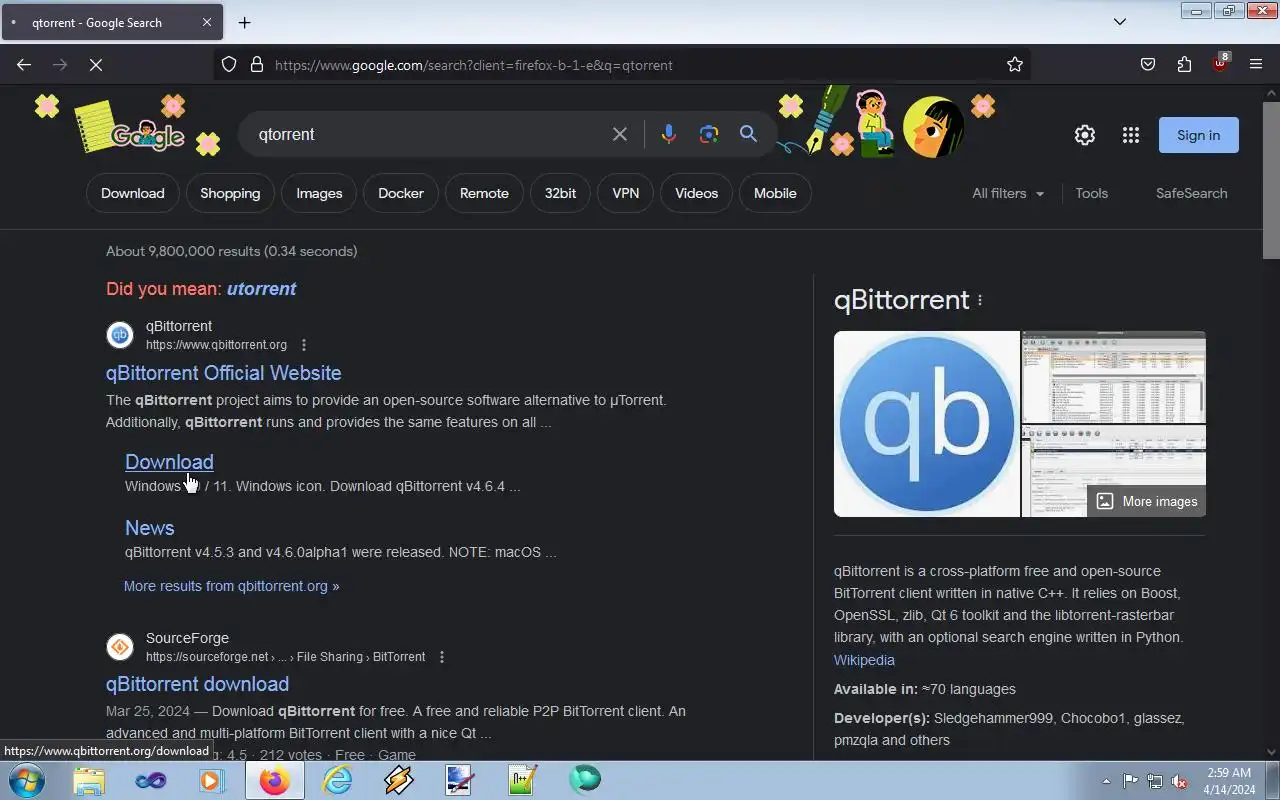Image resolution: width=1280 pixels, height=800 pixels.
Task: Expand the All filters dropdown
Action: pos(1008,193)
